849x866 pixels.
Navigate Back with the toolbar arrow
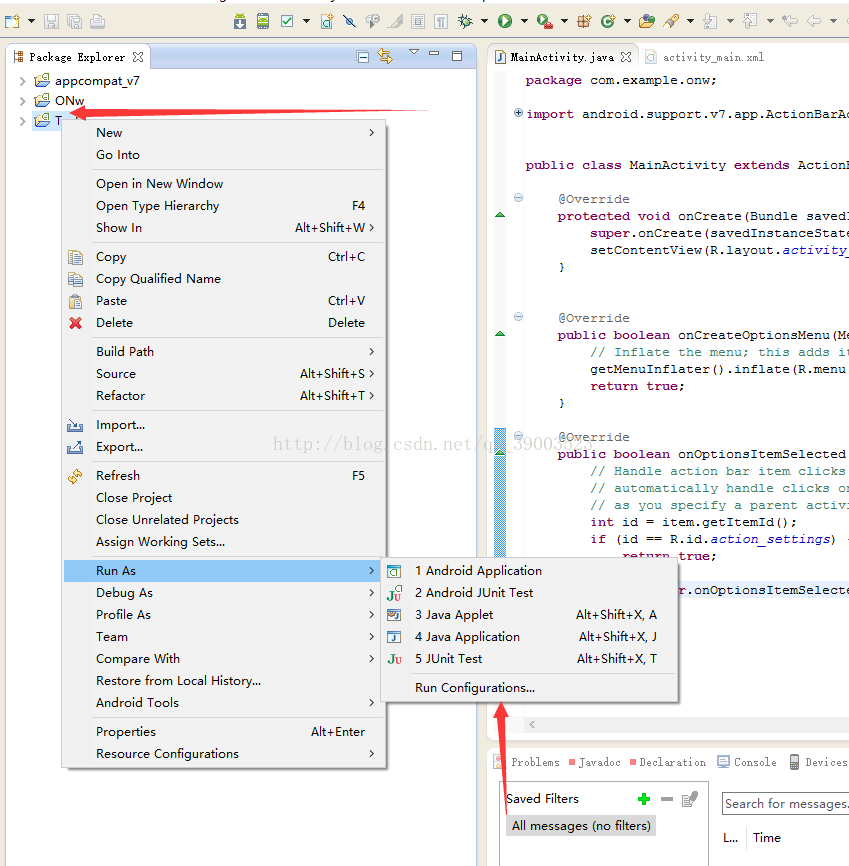coord(814,22)
